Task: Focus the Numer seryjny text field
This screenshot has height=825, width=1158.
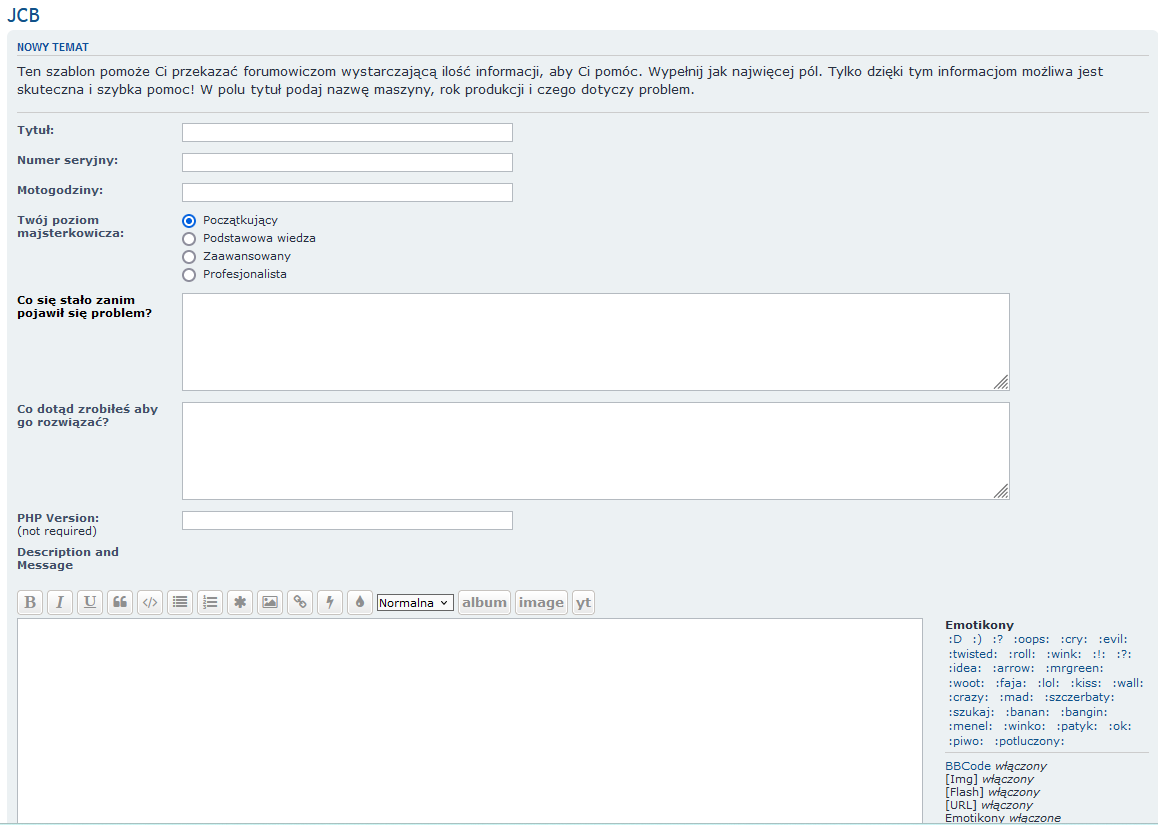Action: [347, 163]
